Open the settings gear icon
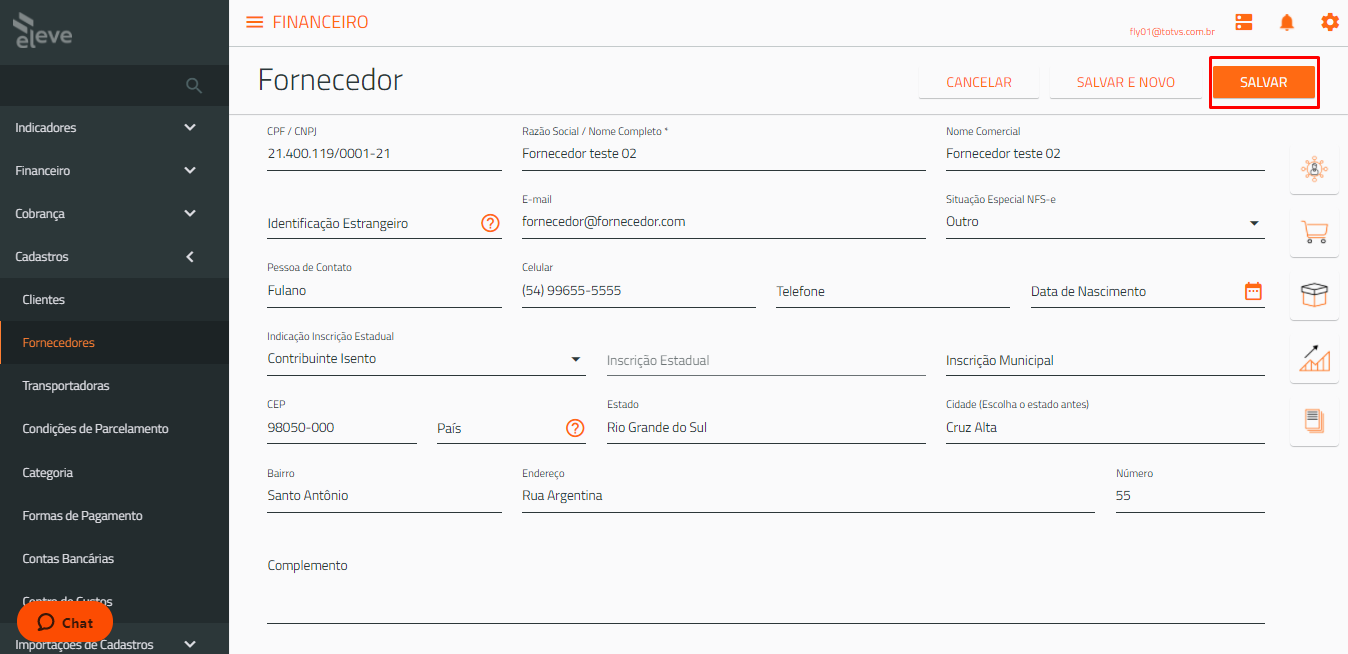This screenshot has height=654, width=1348. tap(1329, 22)
